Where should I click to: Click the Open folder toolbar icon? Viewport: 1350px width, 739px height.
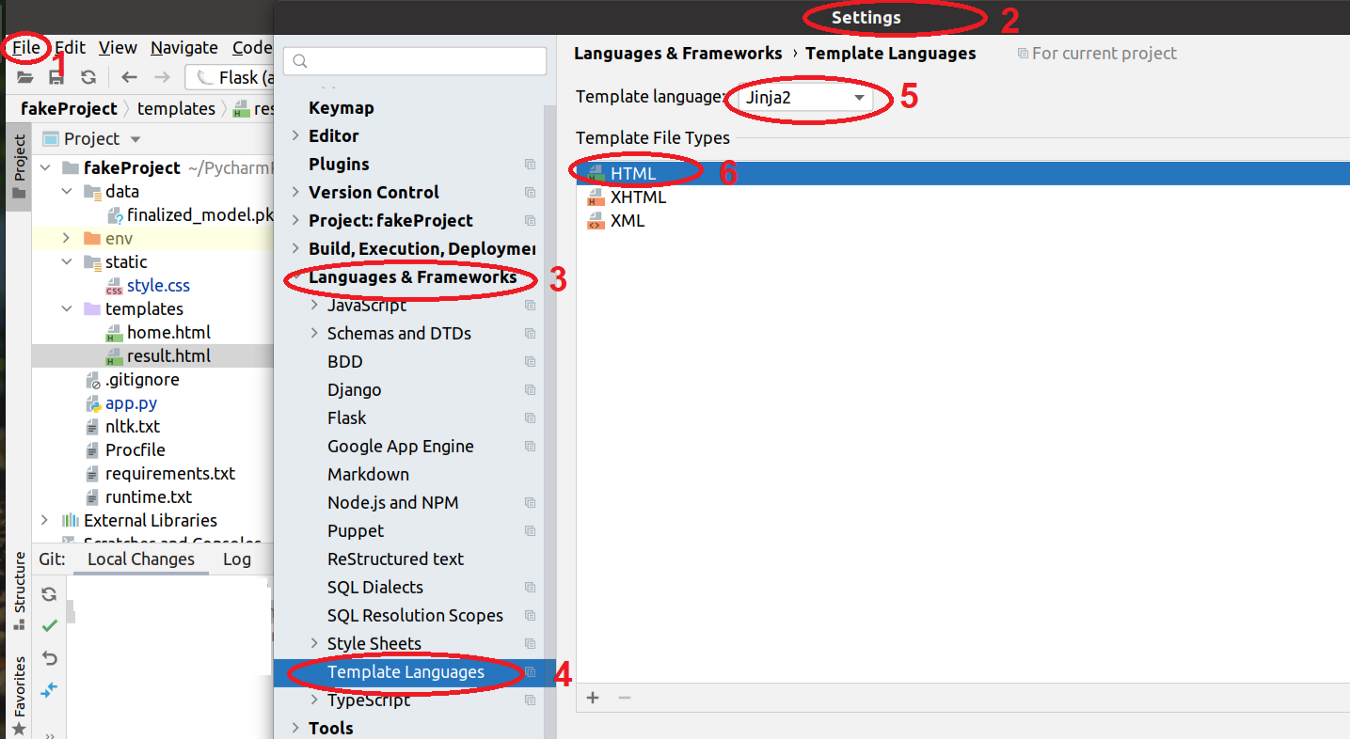point(25,78)
